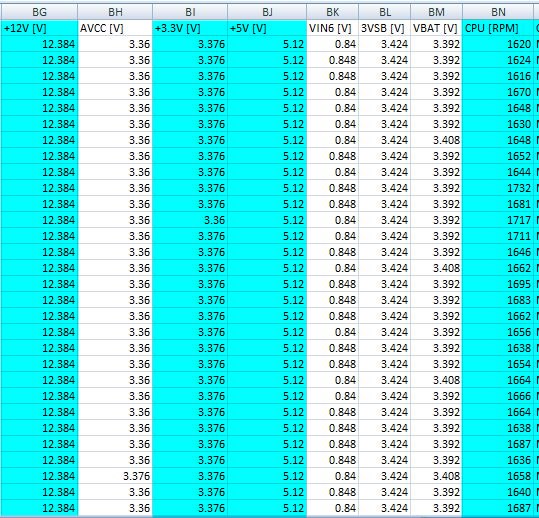Select column BJ header
This screenshot has width=539, height=518.
[x=267, y=12]
